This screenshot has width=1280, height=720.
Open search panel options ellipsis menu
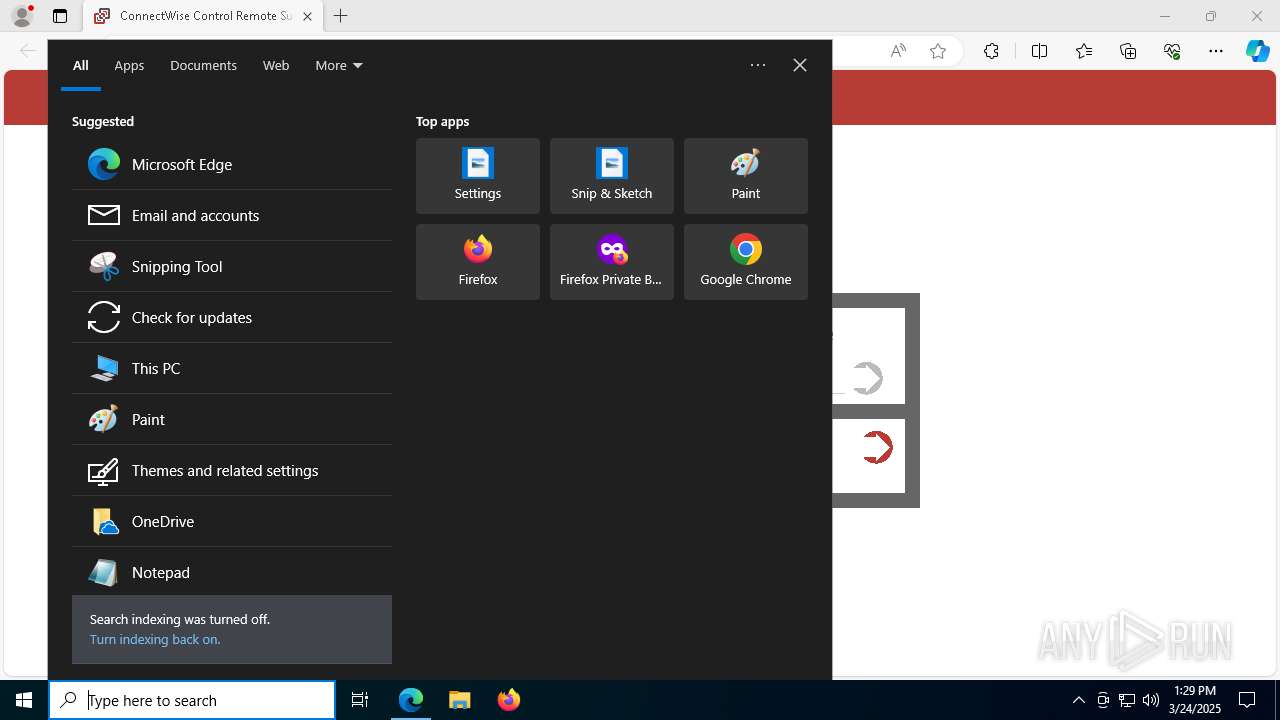click(x=758, y=65)
